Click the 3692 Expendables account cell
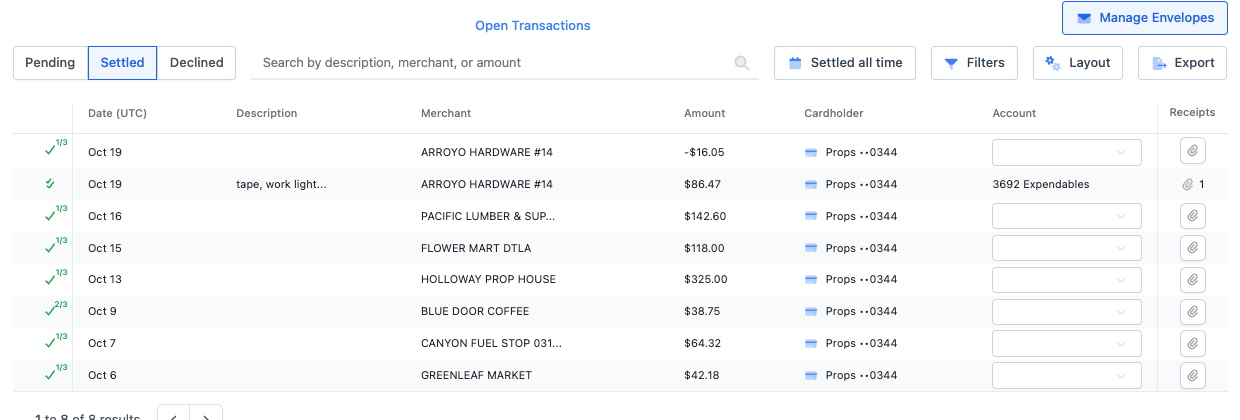The width and height of the screenshot is (1240, 420). pyautogui.click(x=1041, y=184)
